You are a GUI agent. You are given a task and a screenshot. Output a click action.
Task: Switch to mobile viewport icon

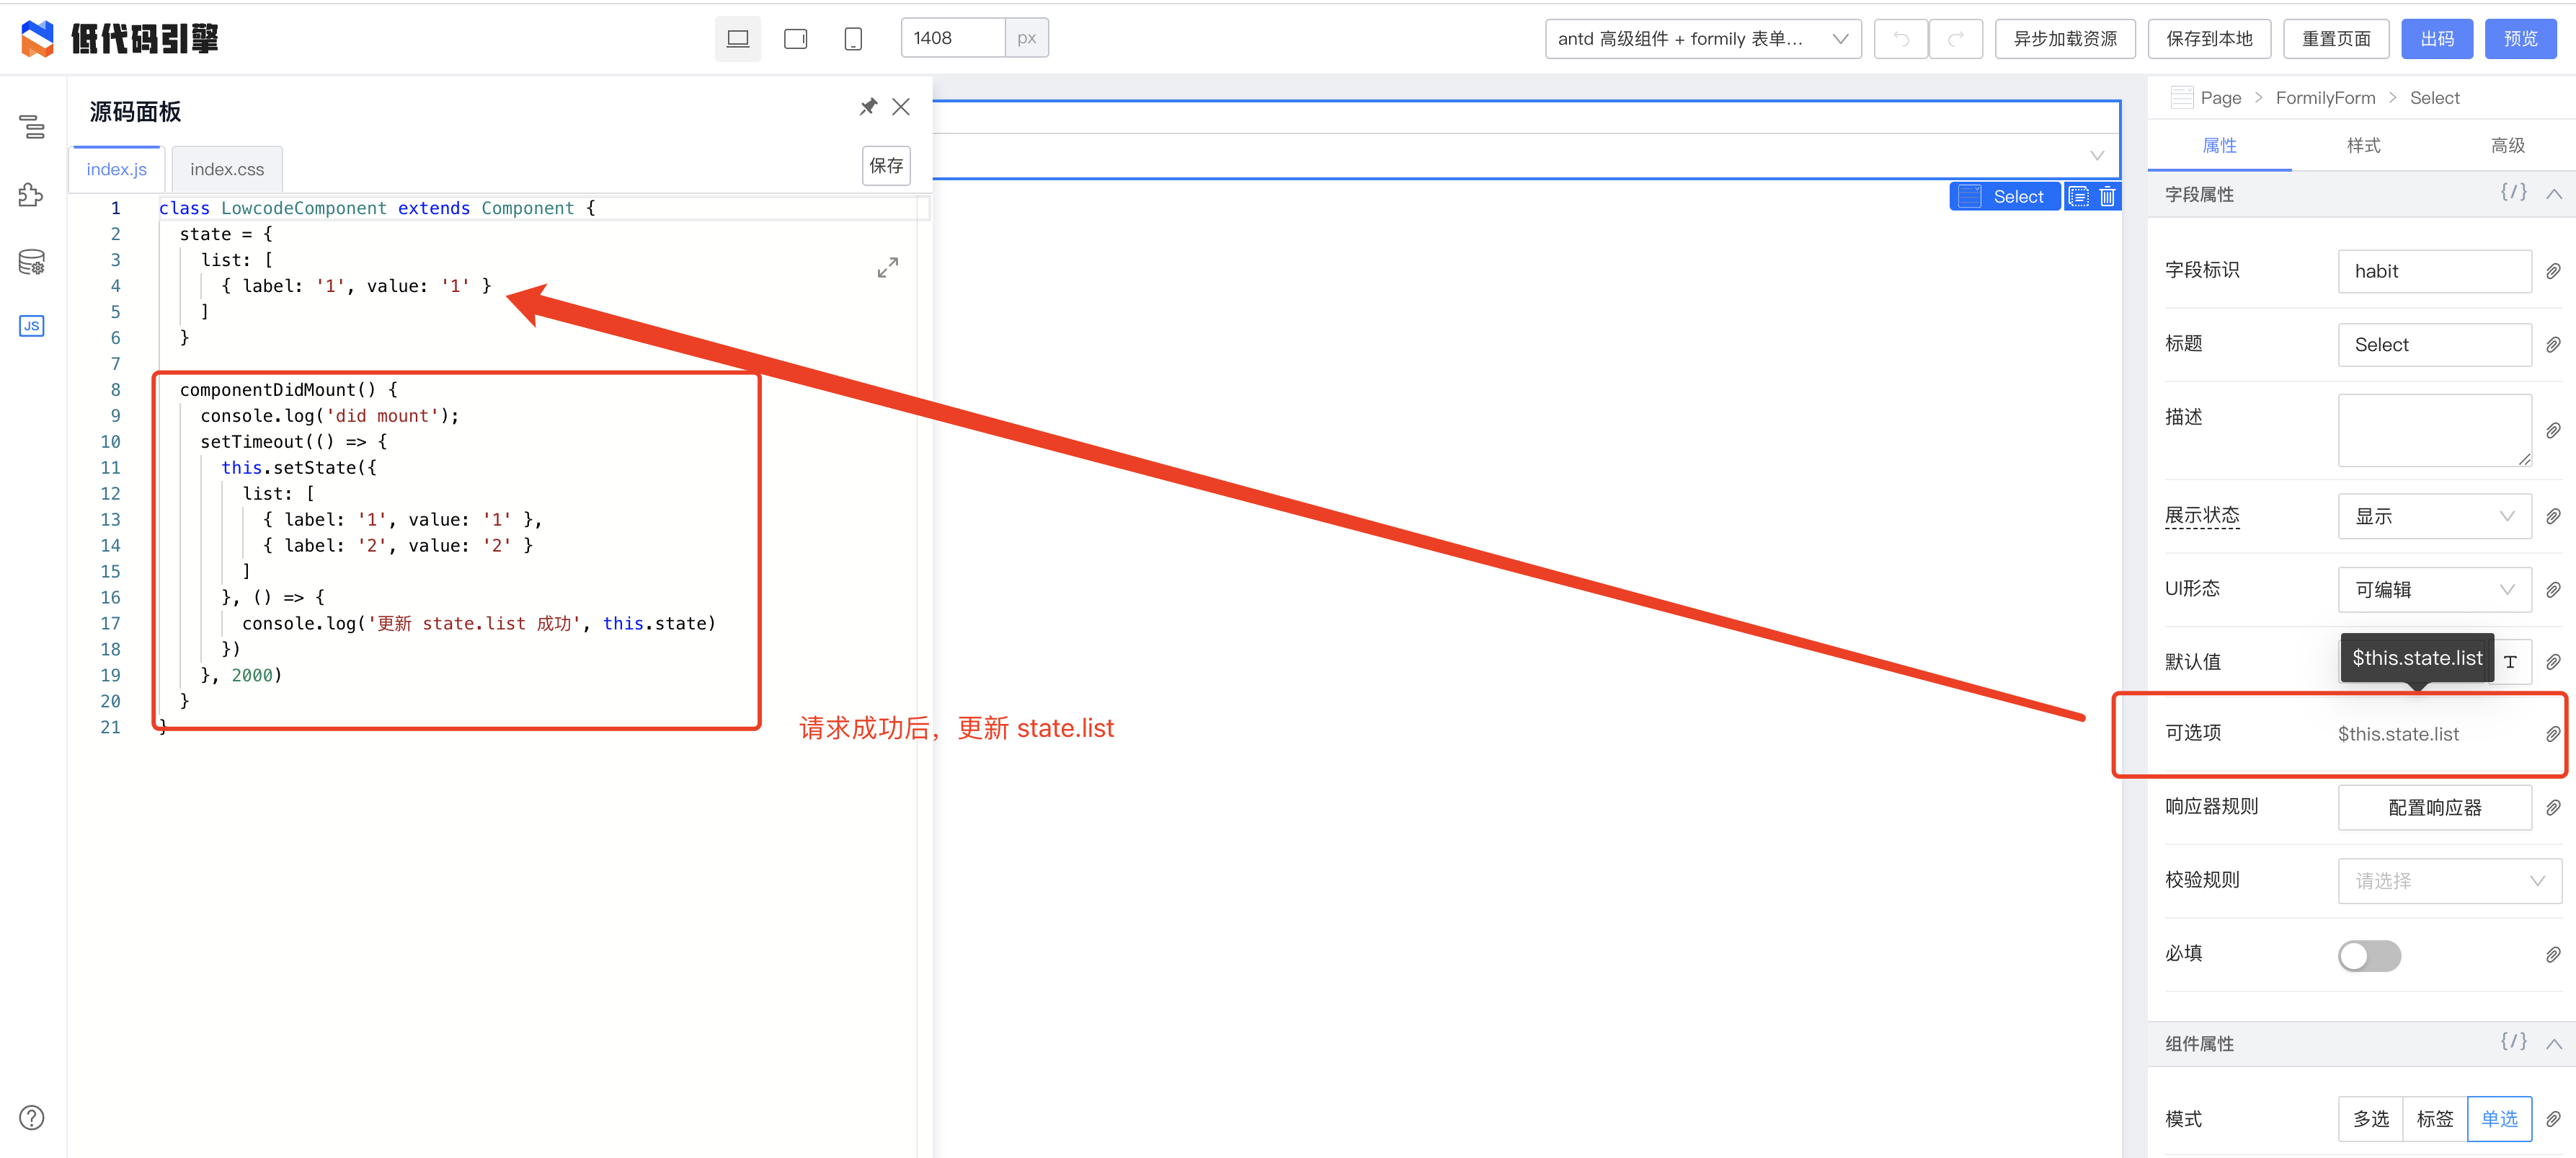(x=853, y=38)
